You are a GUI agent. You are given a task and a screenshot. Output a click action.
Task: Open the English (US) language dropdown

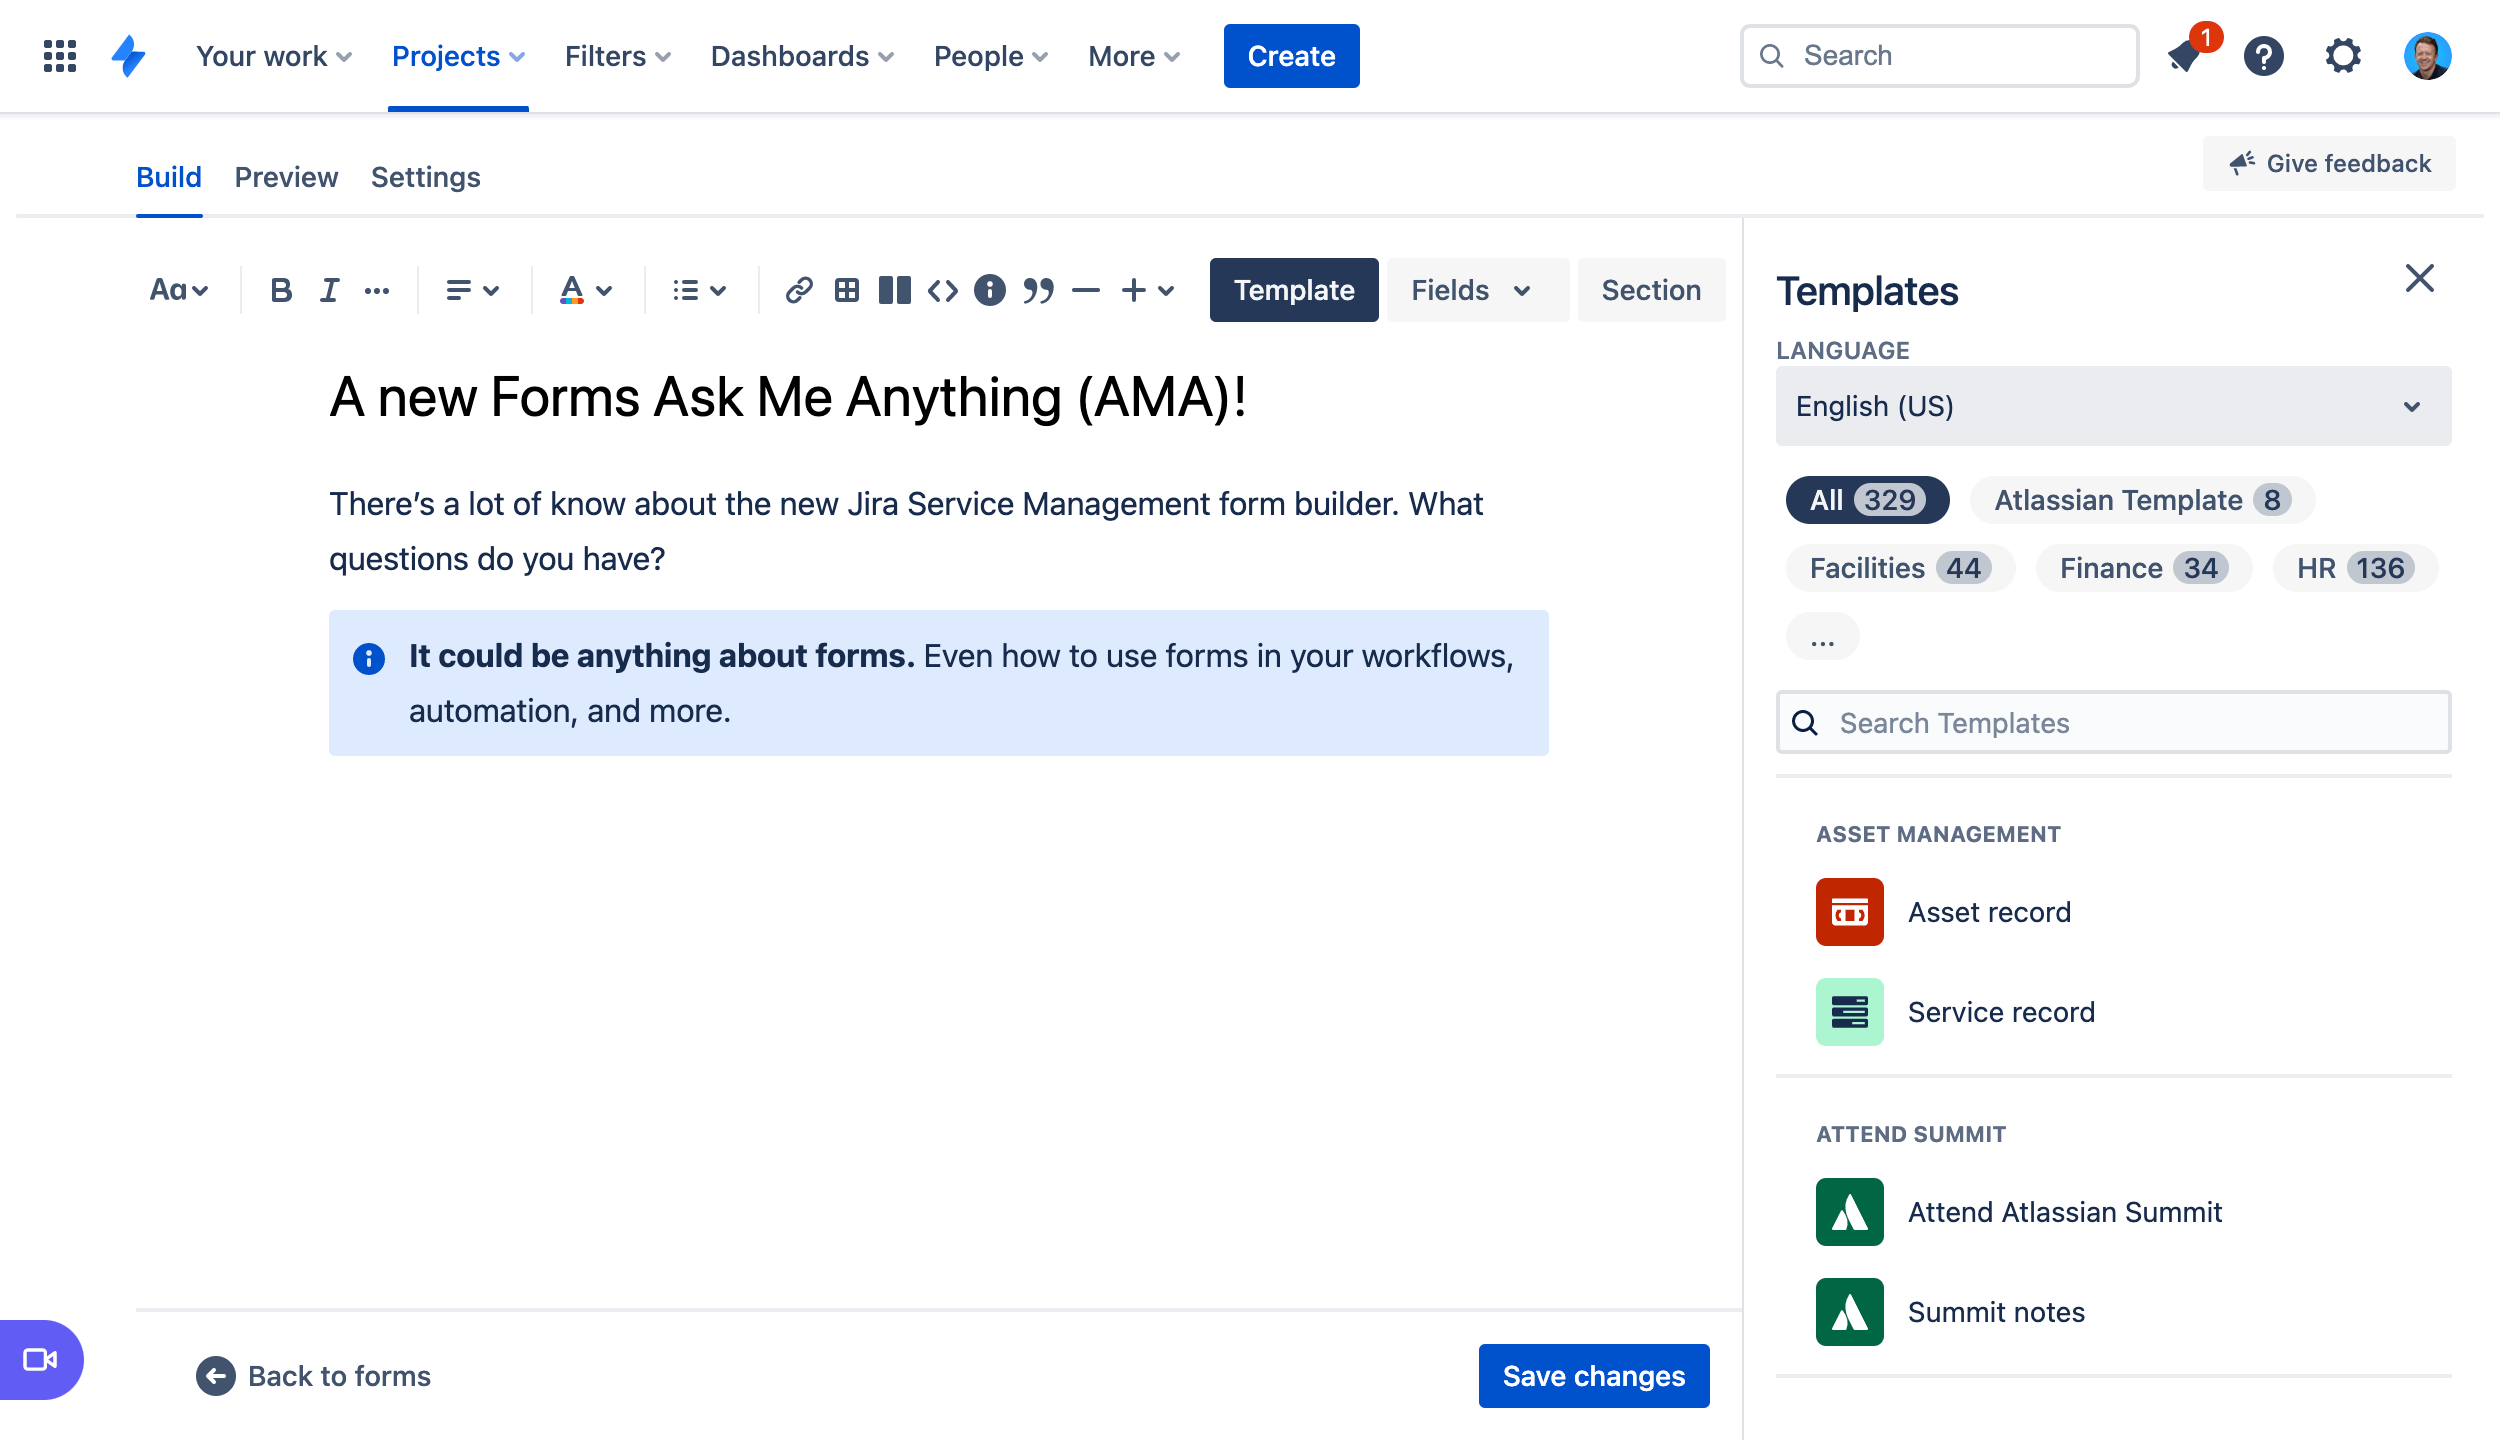[2113, 406]
